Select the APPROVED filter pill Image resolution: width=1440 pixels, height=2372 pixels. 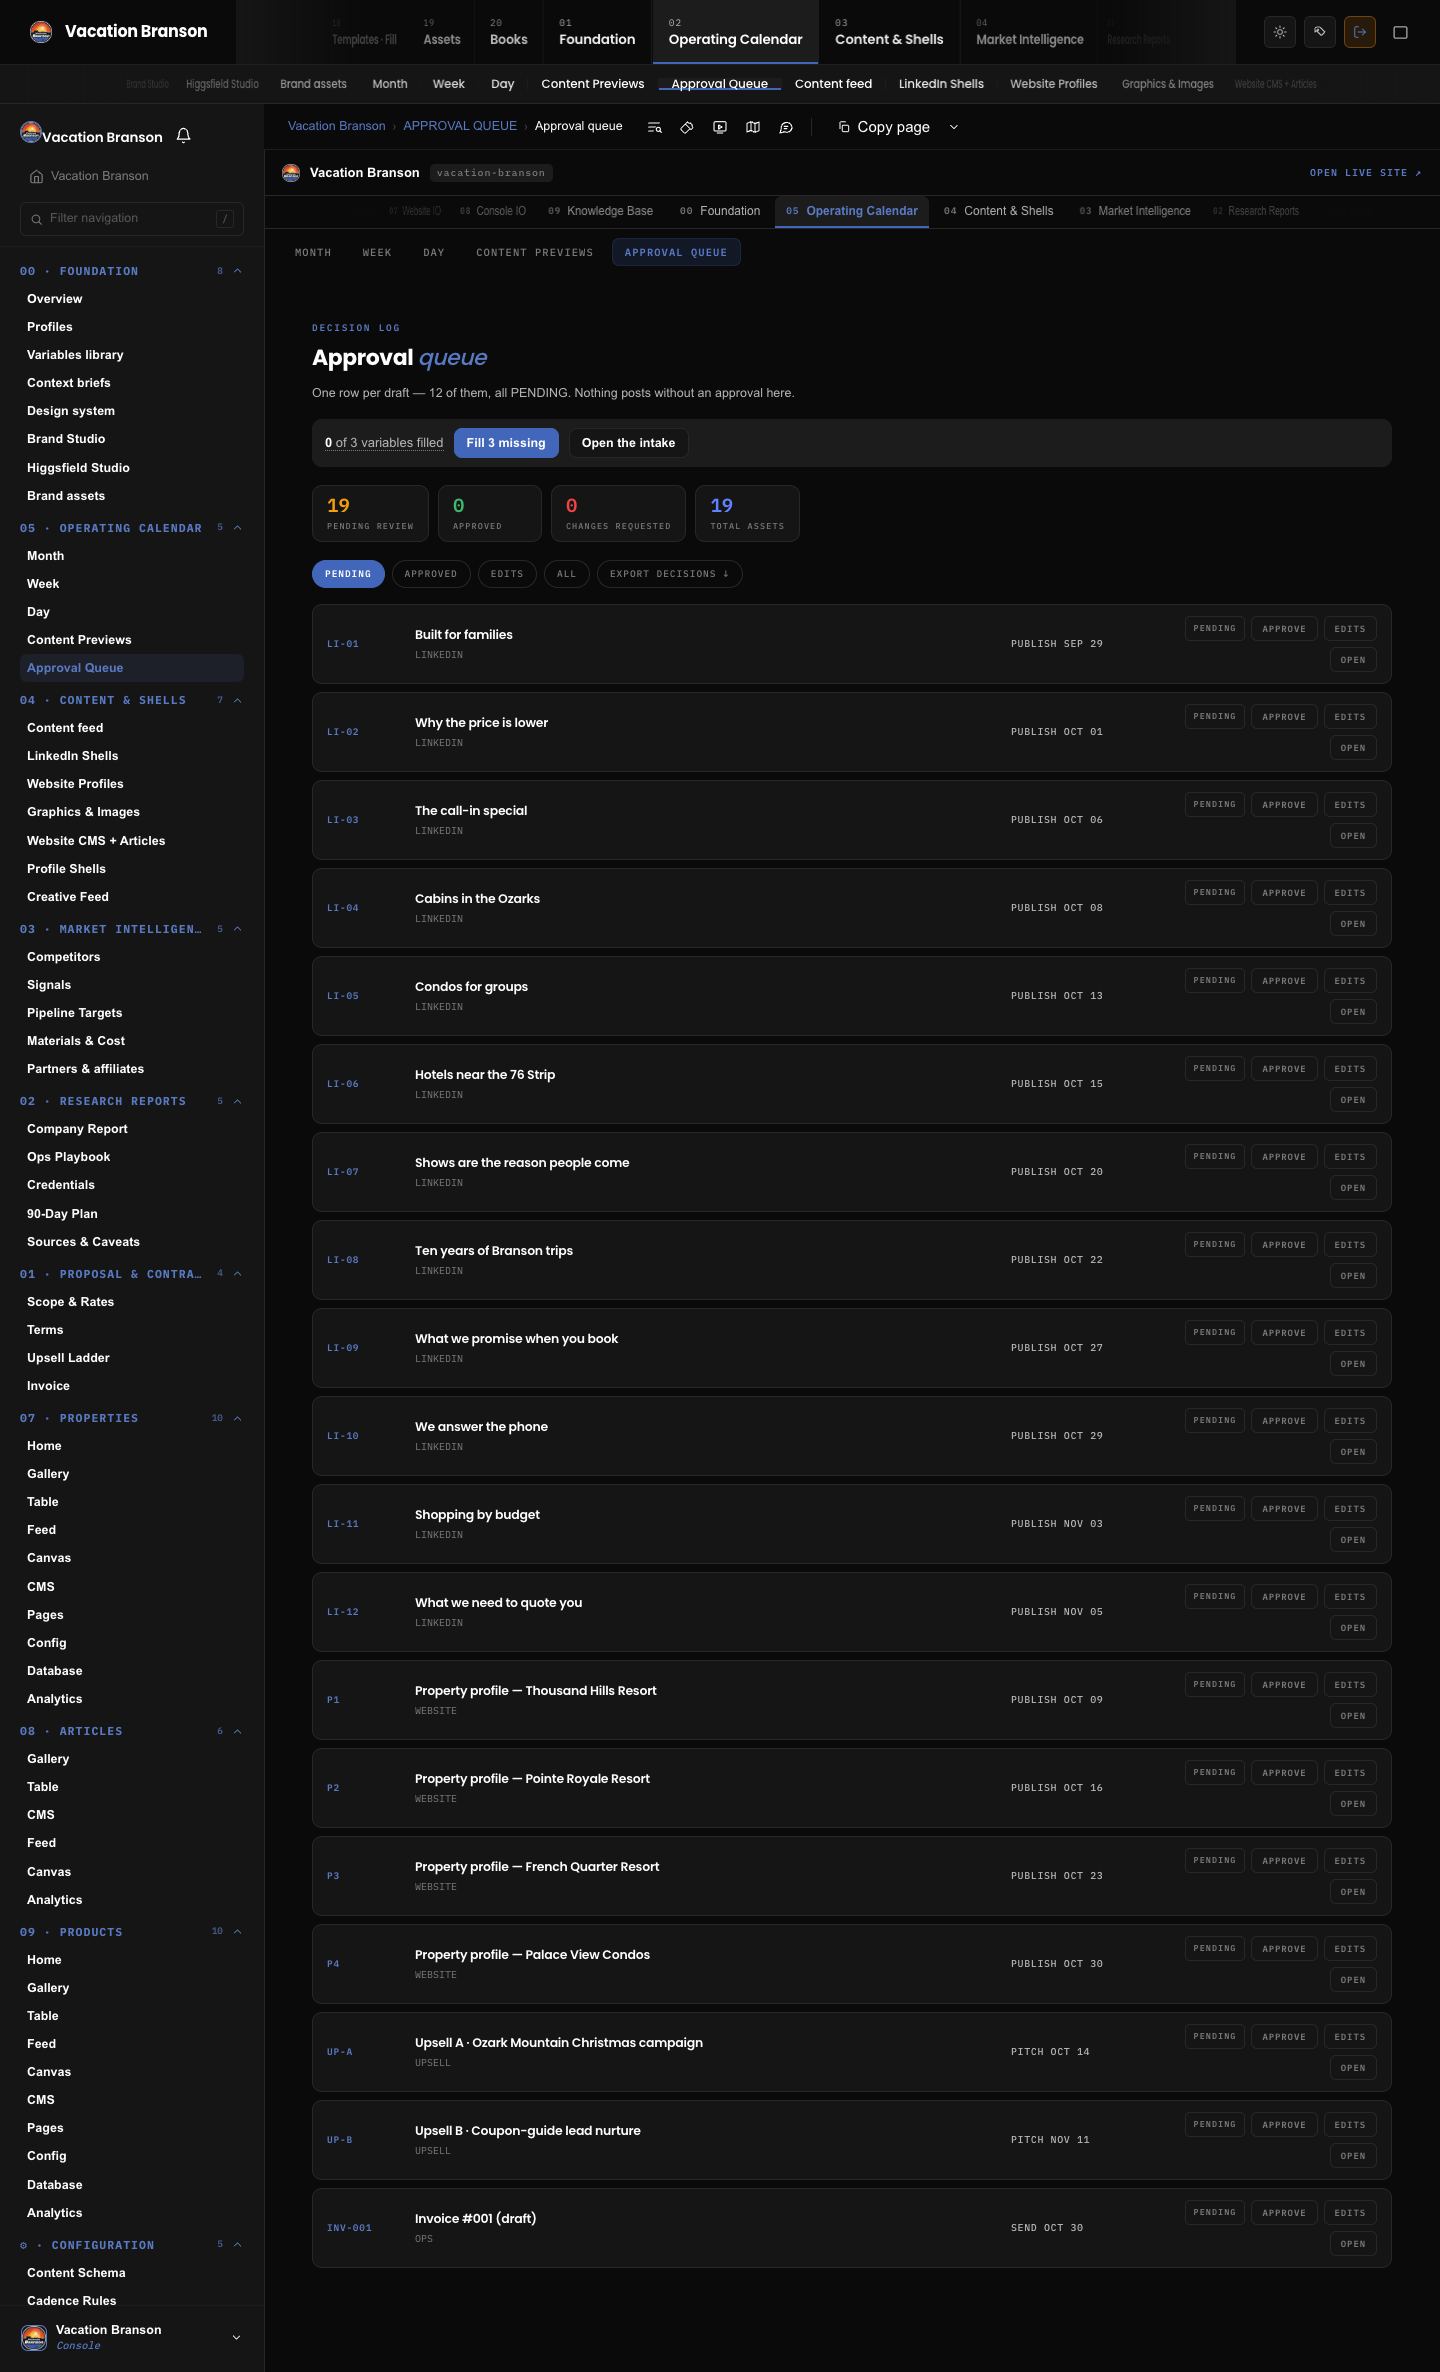click(431, 574)
